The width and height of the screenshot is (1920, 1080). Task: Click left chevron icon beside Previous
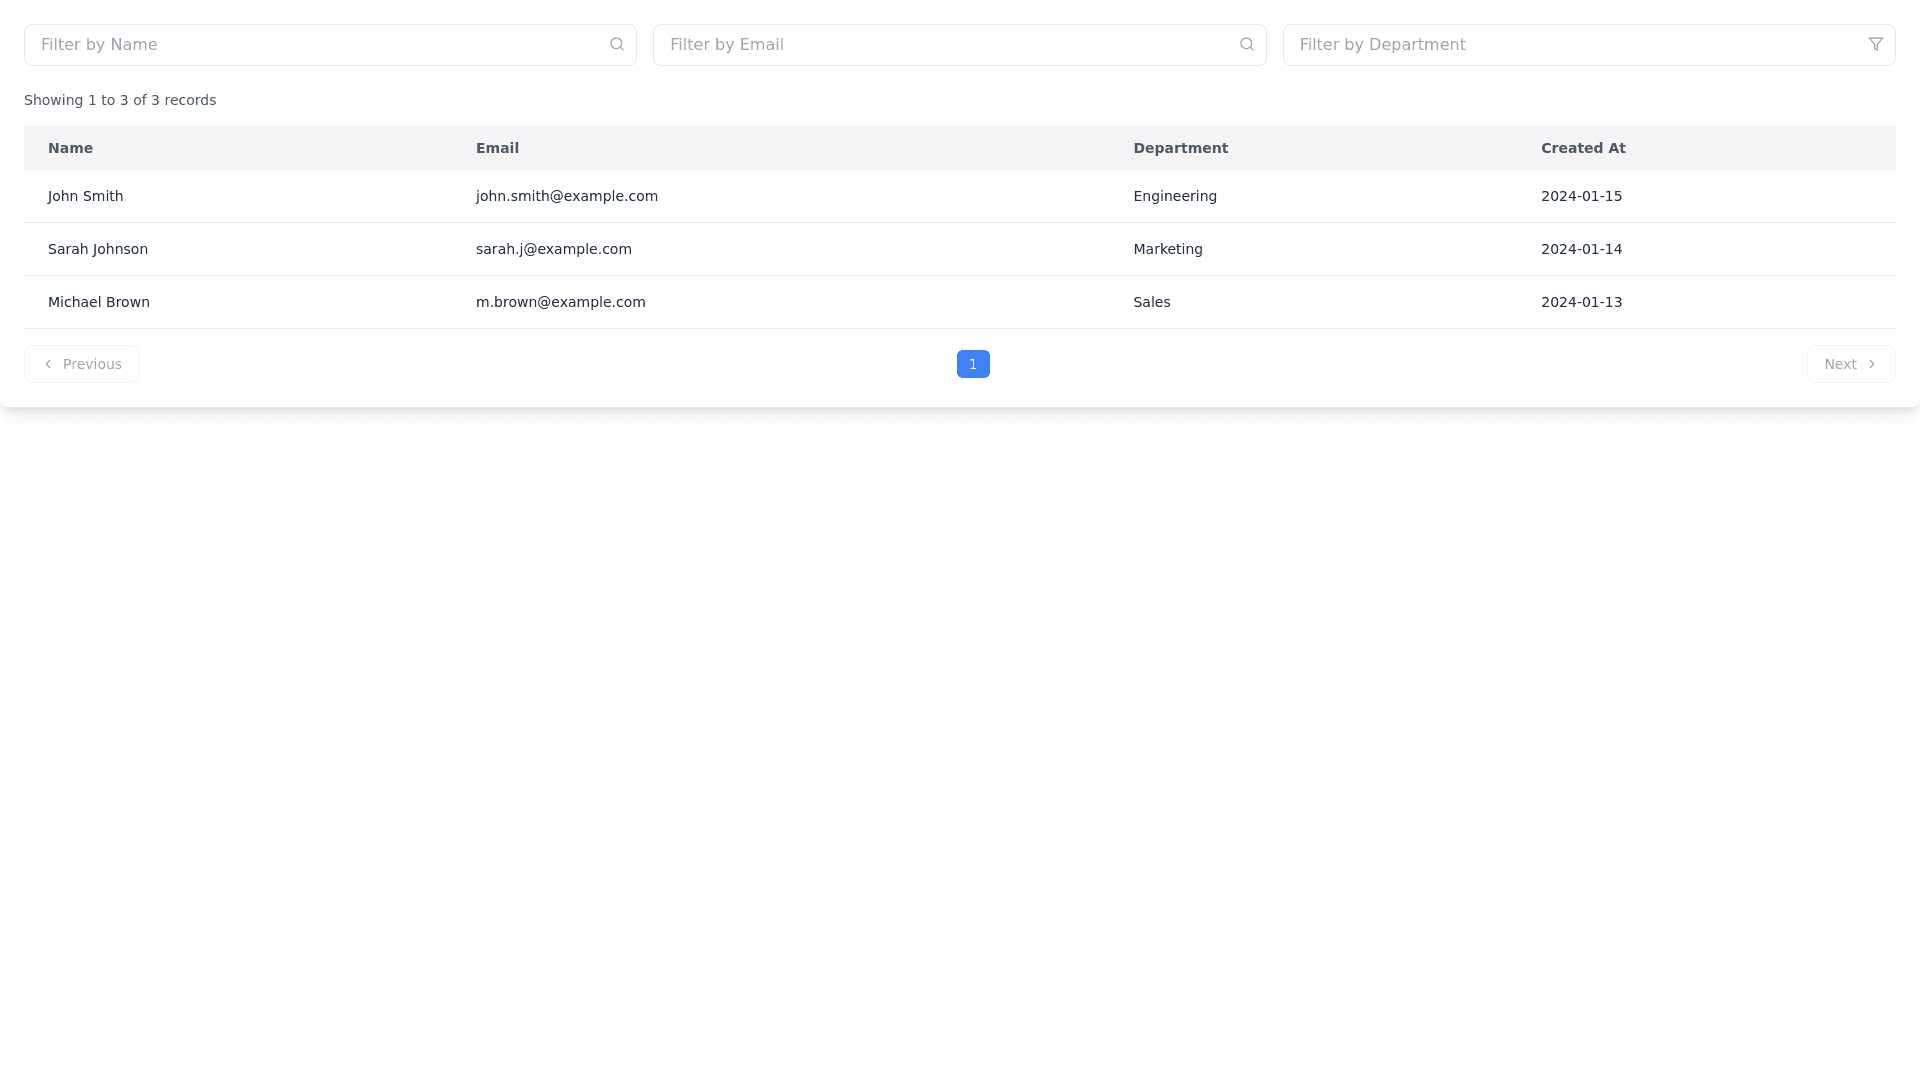coord(48,364)
